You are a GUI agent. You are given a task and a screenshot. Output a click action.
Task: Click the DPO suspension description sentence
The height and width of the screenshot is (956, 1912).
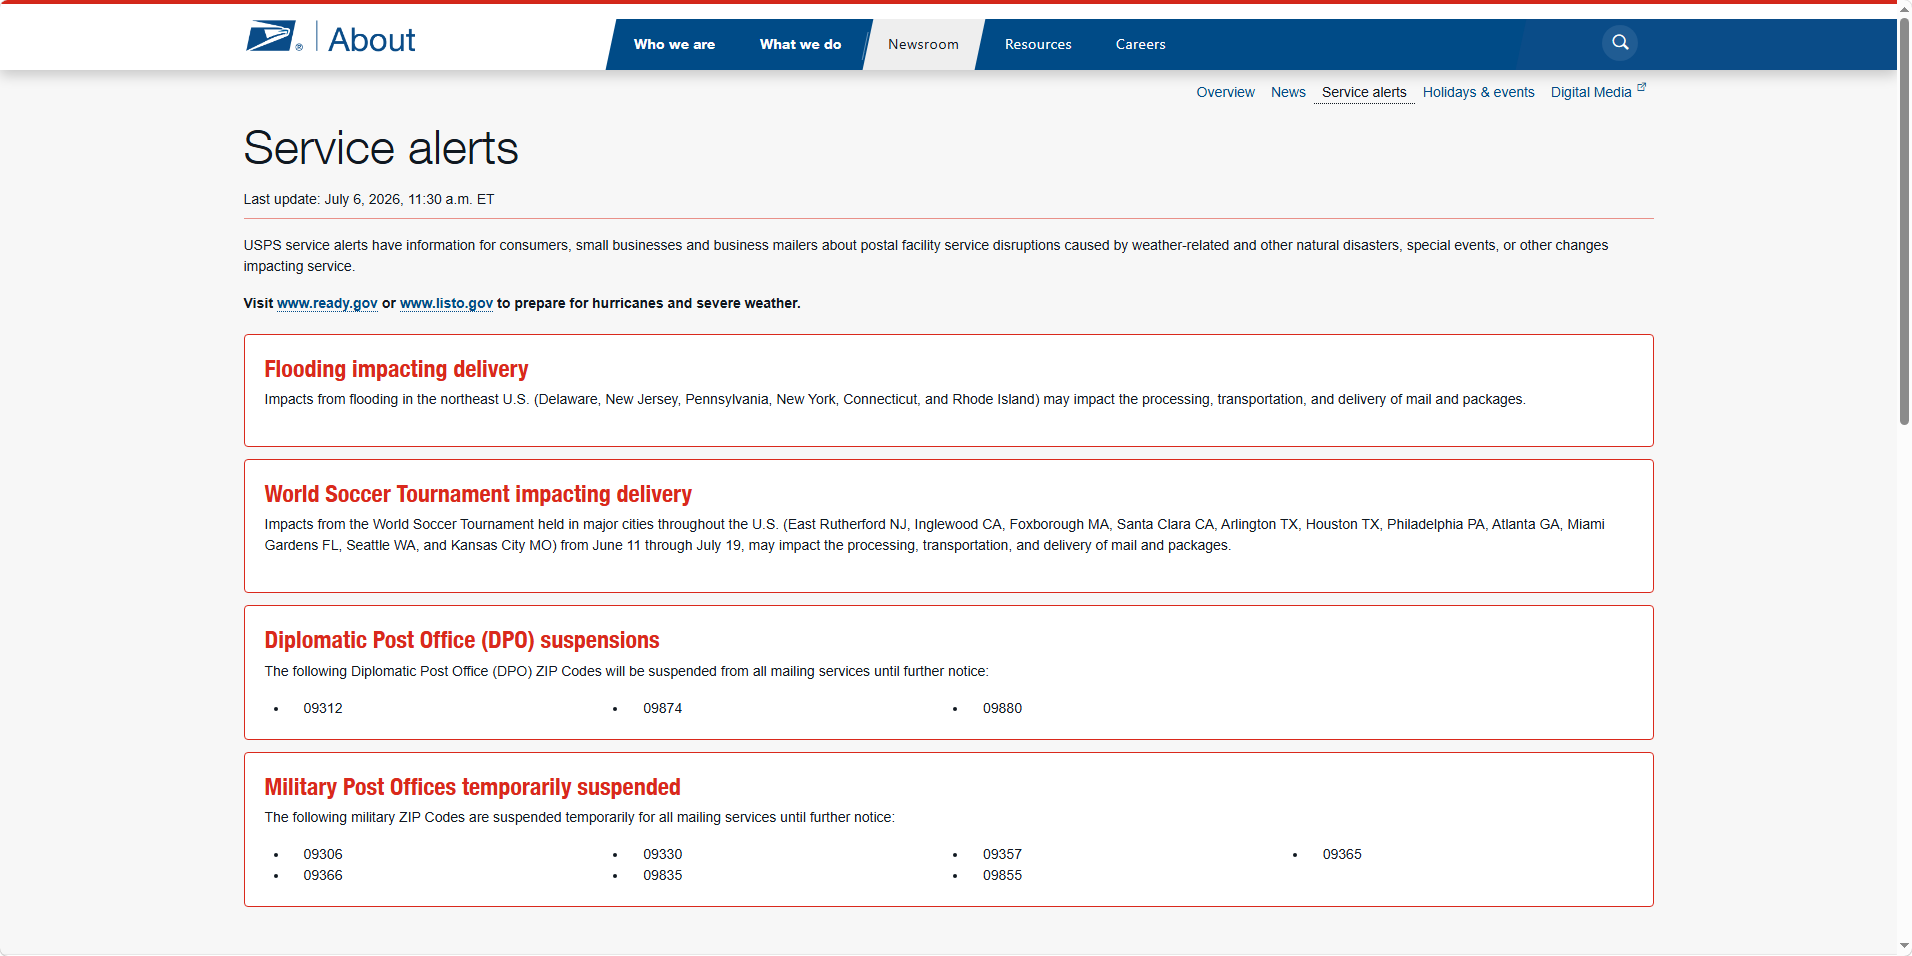coord(626,671)
